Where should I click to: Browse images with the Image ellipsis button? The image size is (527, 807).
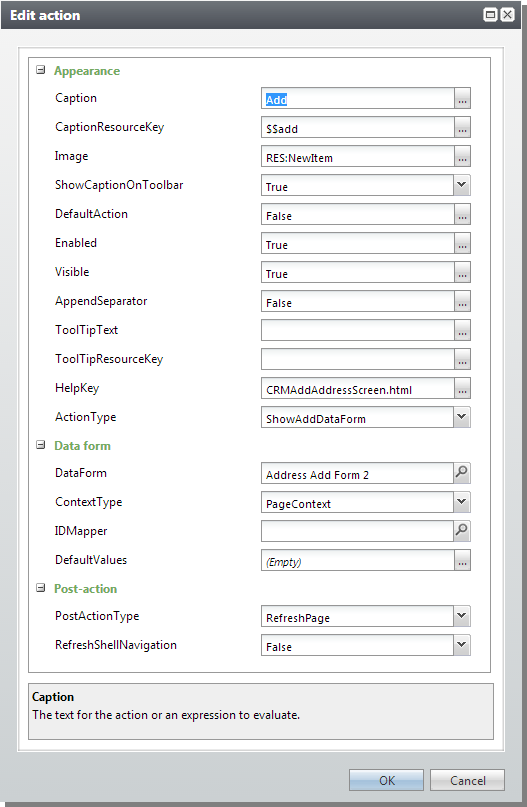tap(462, 156)
